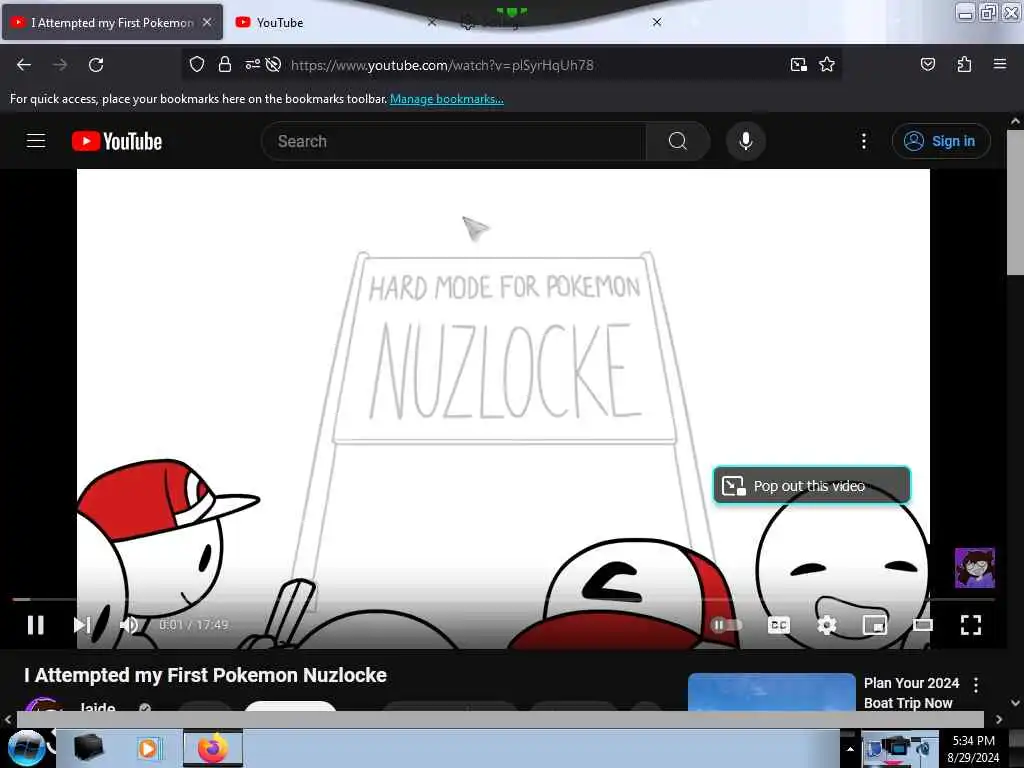Image resolution: width=1024 pixels, height=768 pixels.
Task: Click the Sign in button
Action: (941, 141)
